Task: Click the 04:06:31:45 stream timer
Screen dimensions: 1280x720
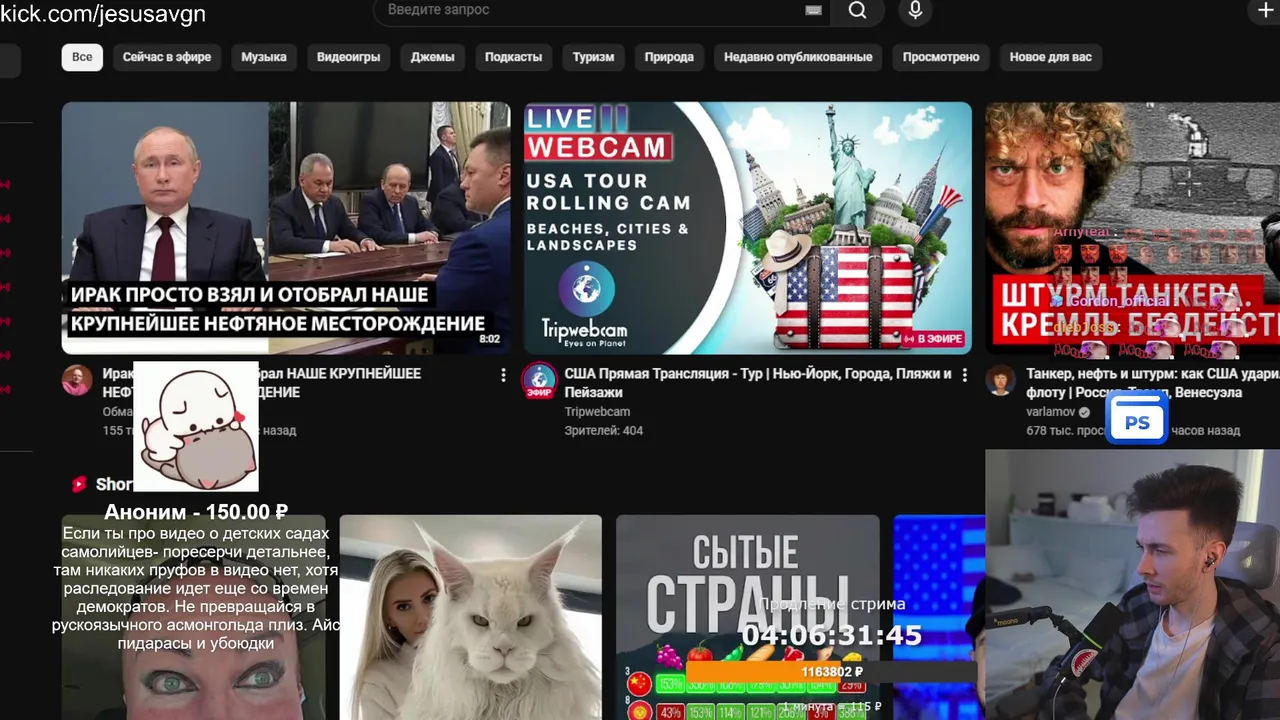Action: 831,636
